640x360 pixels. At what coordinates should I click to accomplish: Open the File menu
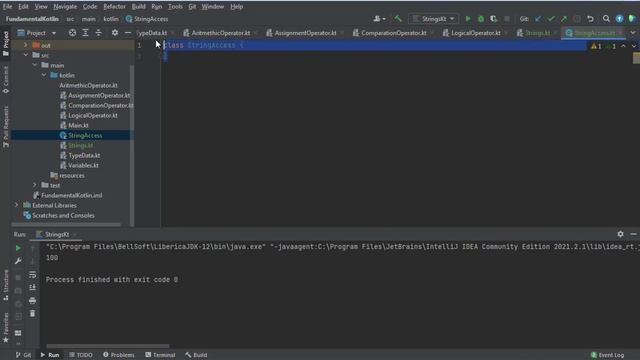(7, 7)
